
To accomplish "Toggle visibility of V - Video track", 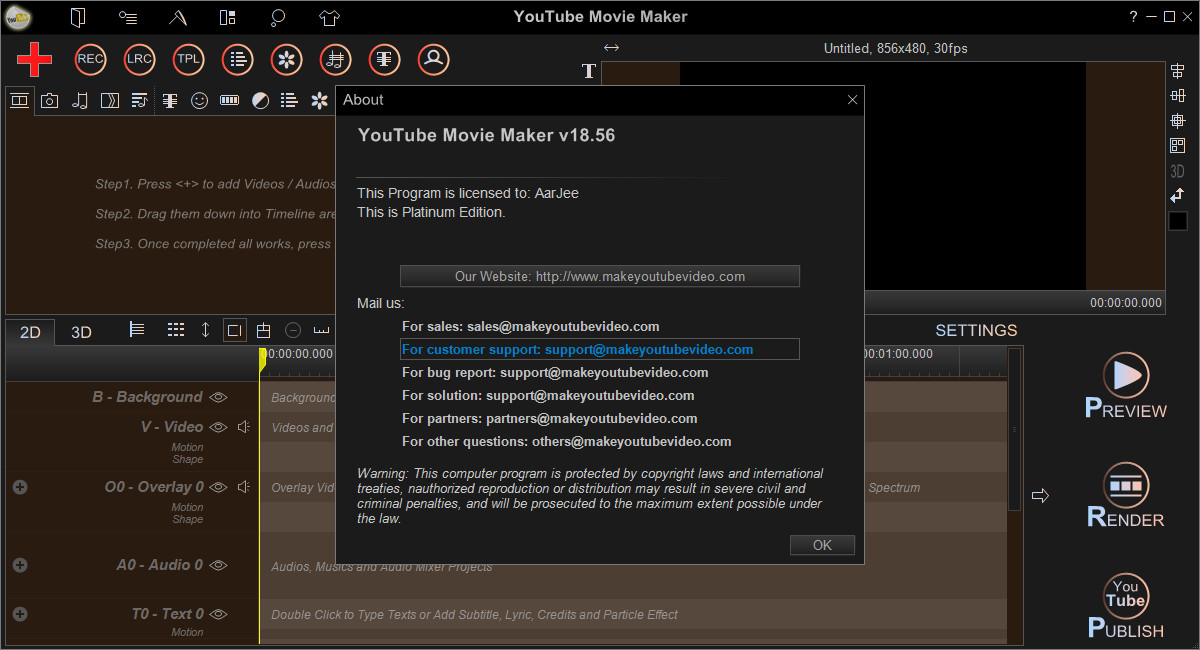I will [218, 427].
